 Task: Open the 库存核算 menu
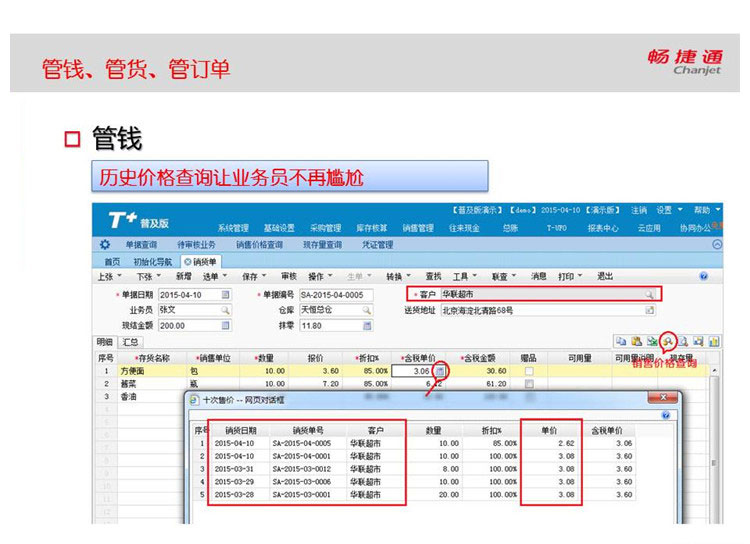point(372,228)
